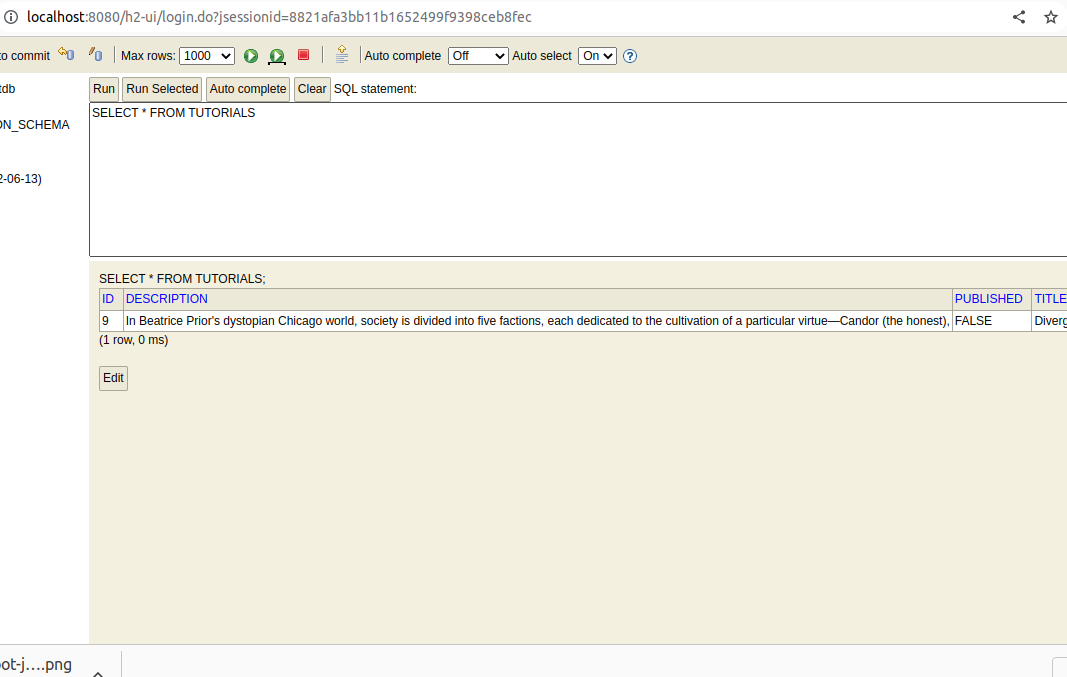Click the 'SELECT * FROM TUTORIALS;' result heading

pos(182,279)
